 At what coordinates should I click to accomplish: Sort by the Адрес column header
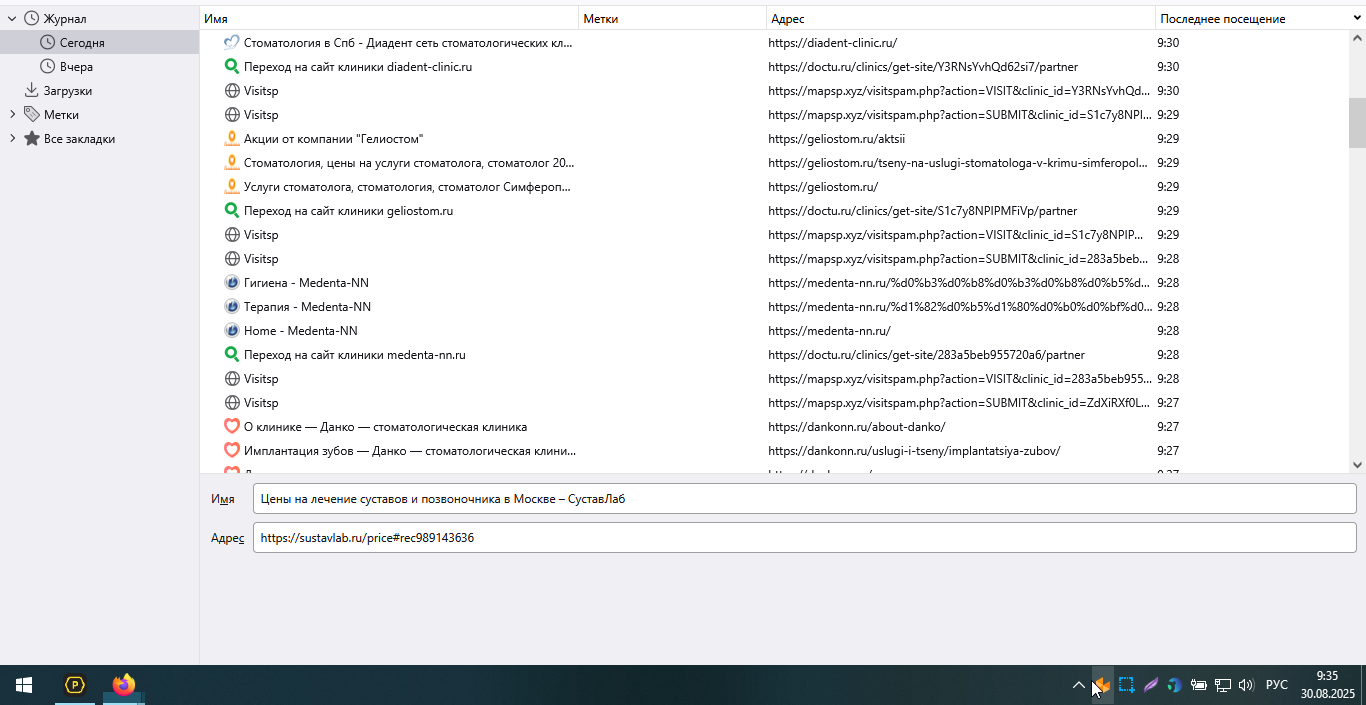961,18
